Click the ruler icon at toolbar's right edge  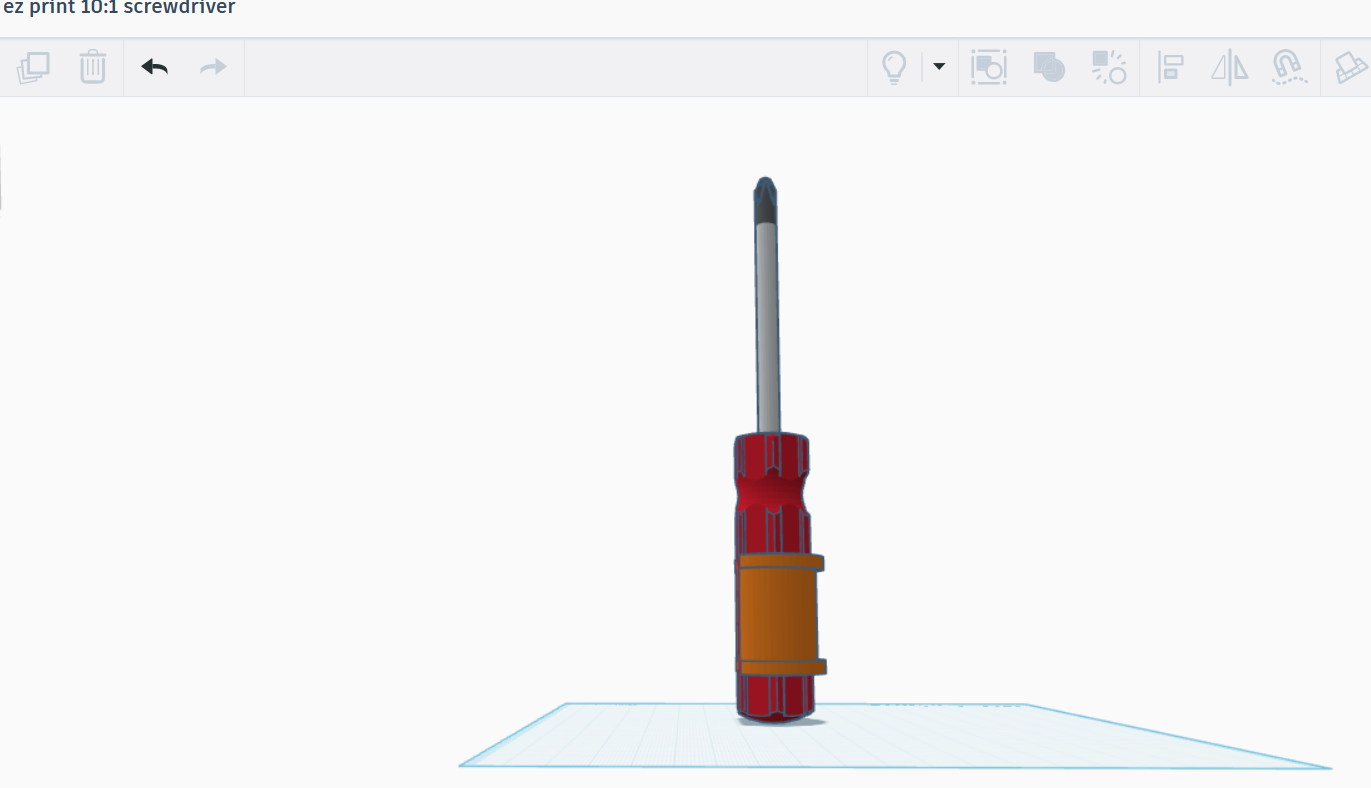[1351, 67]
